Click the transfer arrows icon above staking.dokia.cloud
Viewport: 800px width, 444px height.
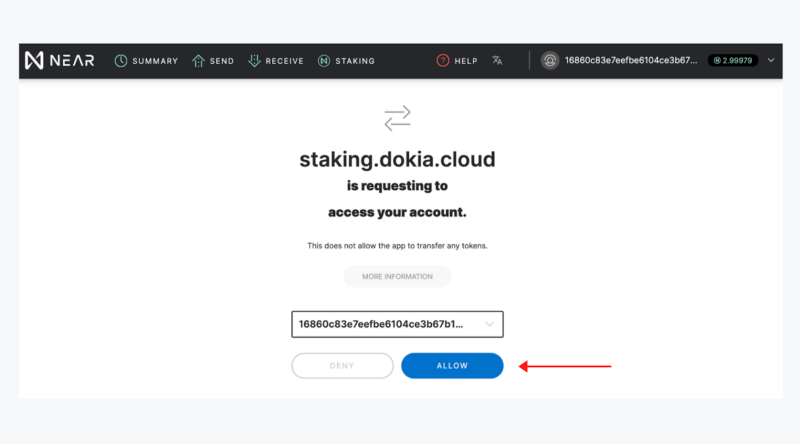397,118
